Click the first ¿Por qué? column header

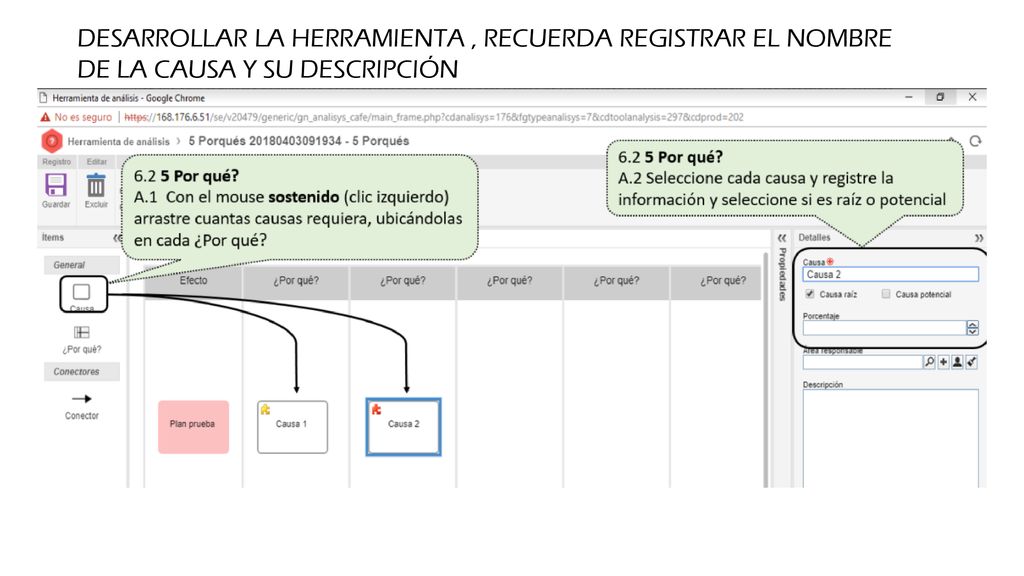coord(296,281)
